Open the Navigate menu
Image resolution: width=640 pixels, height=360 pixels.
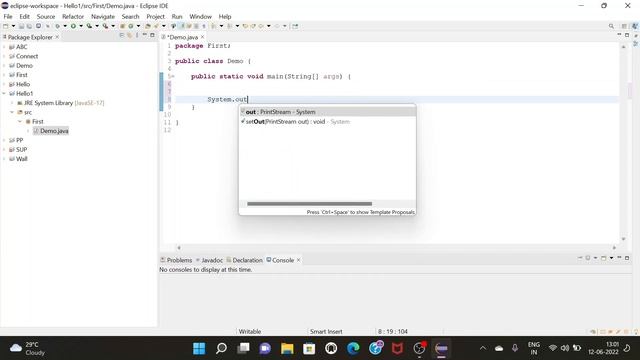103,16
